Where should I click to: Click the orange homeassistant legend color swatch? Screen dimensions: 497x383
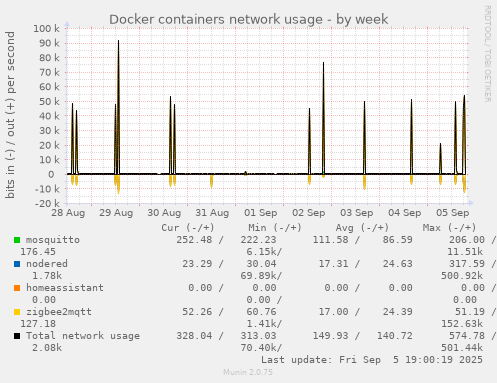[x=17, y=288]
